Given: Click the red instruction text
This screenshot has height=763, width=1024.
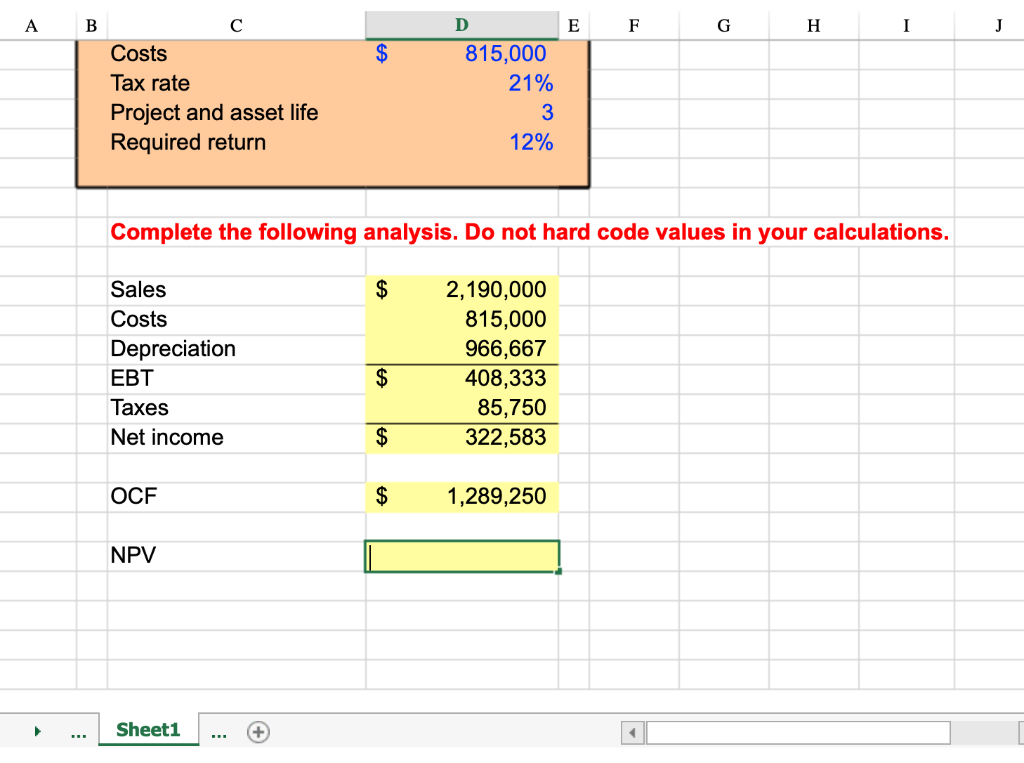Looking at the screenshot, I should pyautogui.click(x=530, y=232).
